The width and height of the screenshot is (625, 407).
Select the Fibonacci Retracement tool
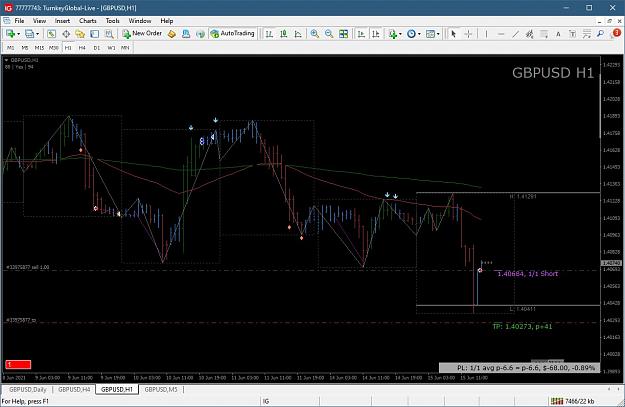[x=544, y=34]
